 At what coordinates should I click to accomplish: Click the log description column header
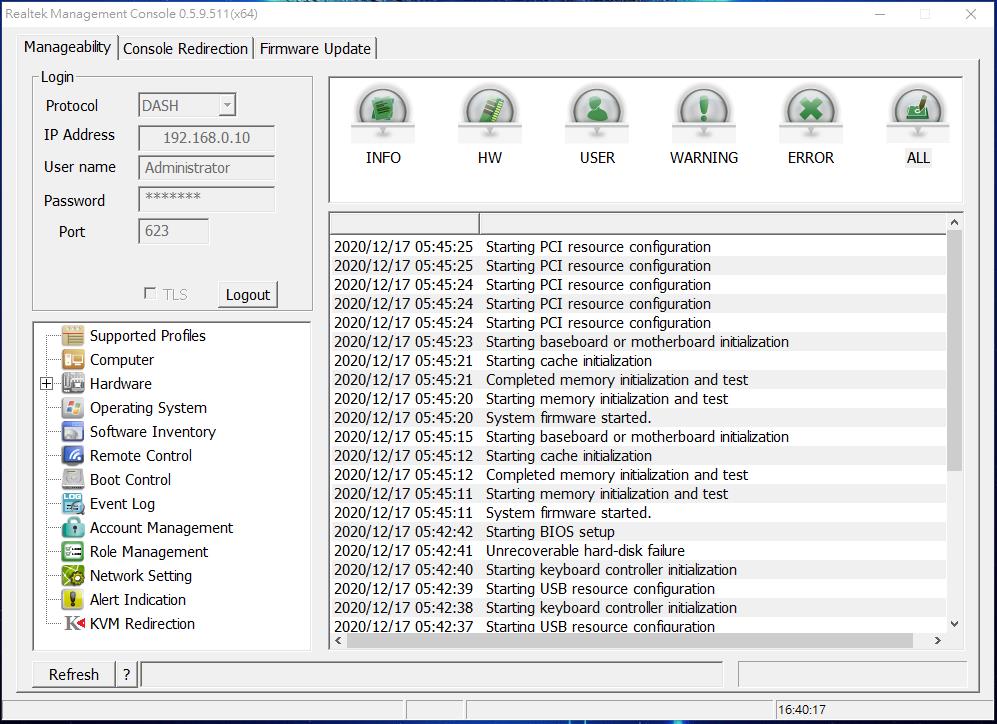click(713, 224)
